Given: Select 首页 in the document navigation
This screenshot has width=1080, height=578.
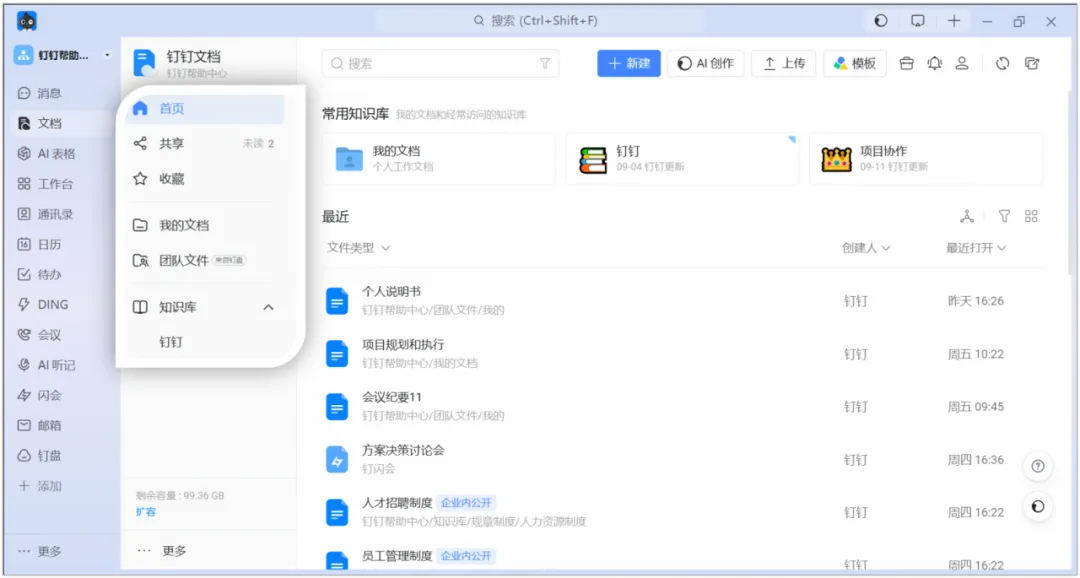Looking at the screenshot, I should click(205, 109).
